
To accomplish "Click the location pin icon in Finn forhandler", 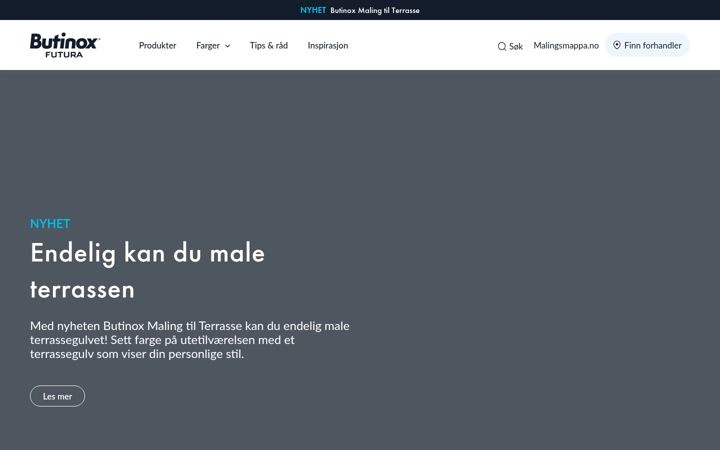I will pos(617,45).
